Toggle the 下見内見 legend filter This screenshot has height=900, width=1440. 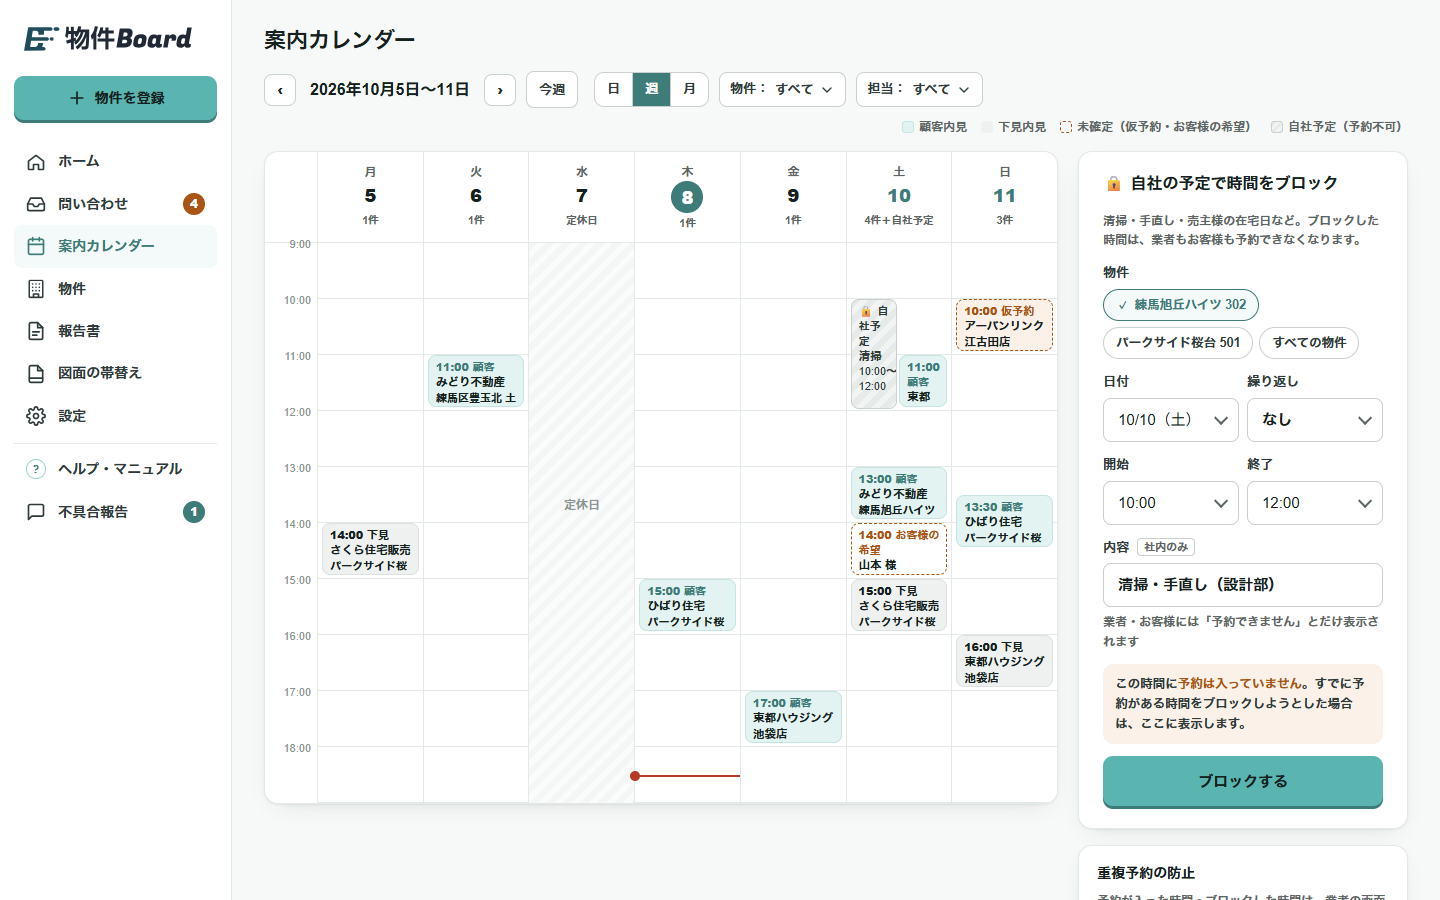tap(1014, 127)
